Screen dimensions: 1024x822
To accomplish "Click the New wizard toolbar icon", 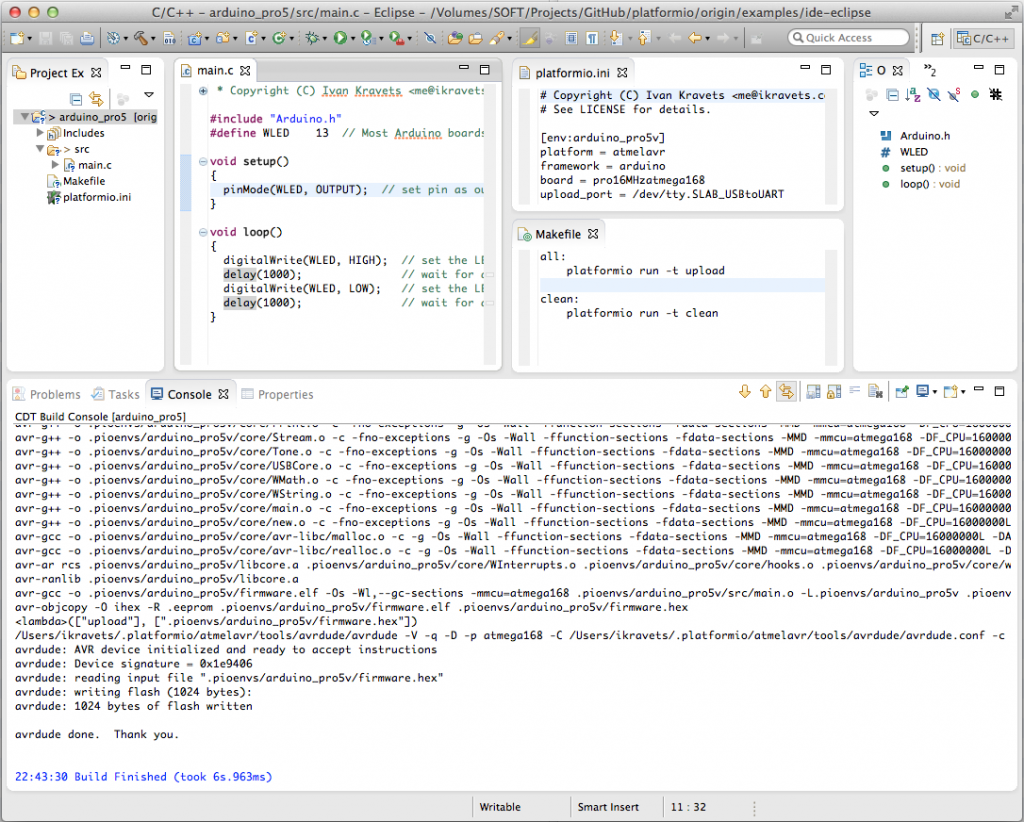I will pyautogui.click(x=16, y=39).
